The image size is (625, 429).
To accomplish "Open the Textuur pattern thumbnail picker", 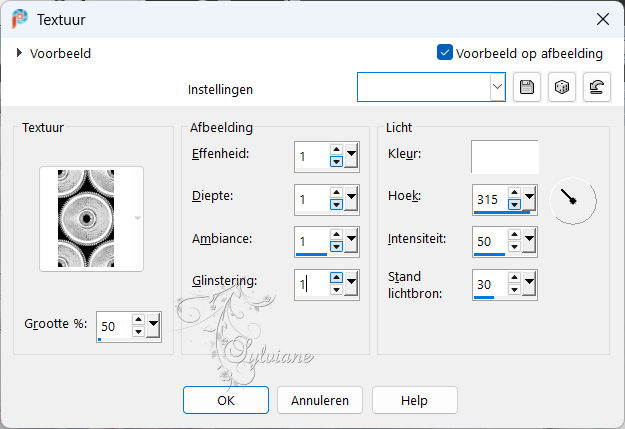I will (91, 218).
